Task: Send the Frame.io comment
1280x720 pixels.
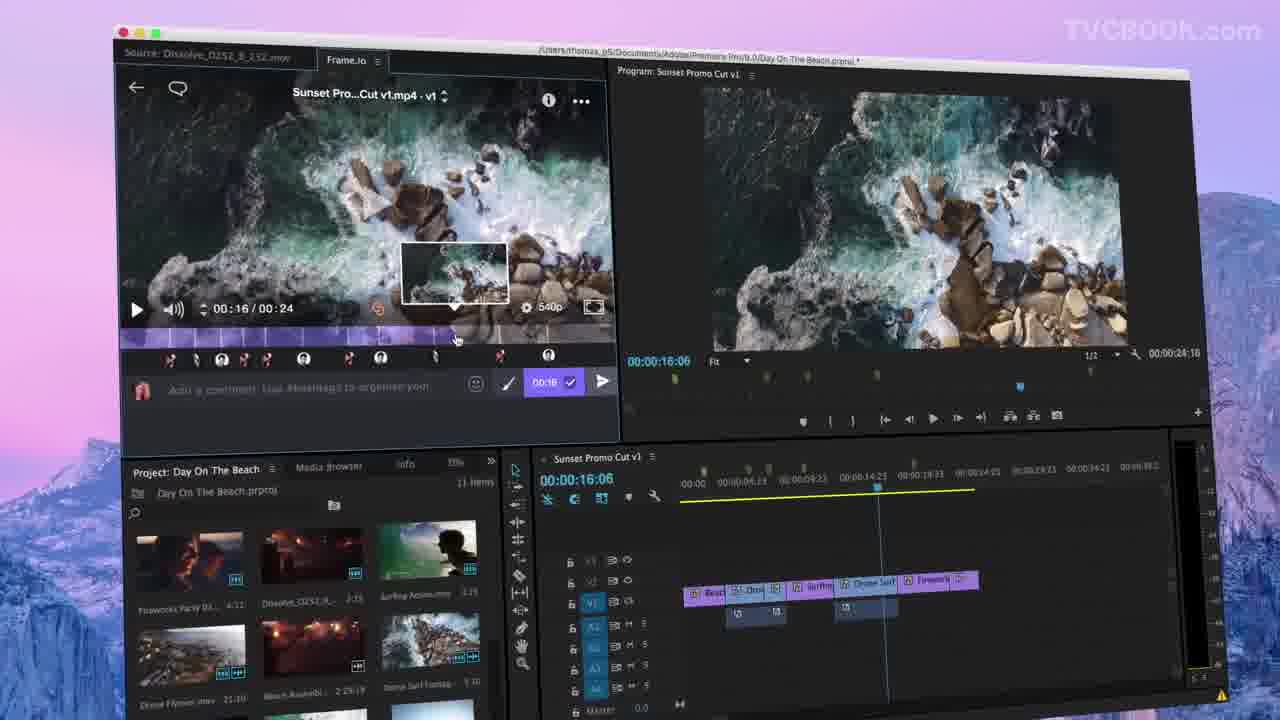Action: tap(602, 381)
